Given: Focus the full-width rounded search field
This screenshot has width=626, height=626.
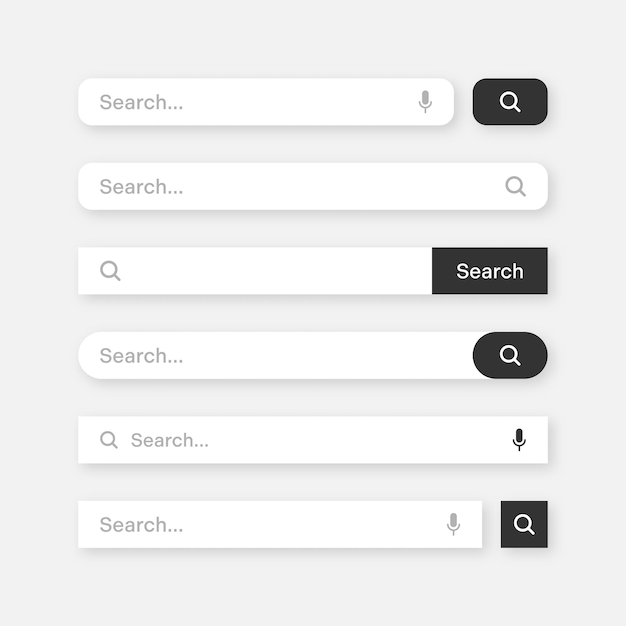Looking at the screenshot, I should (x=313, y=186).
